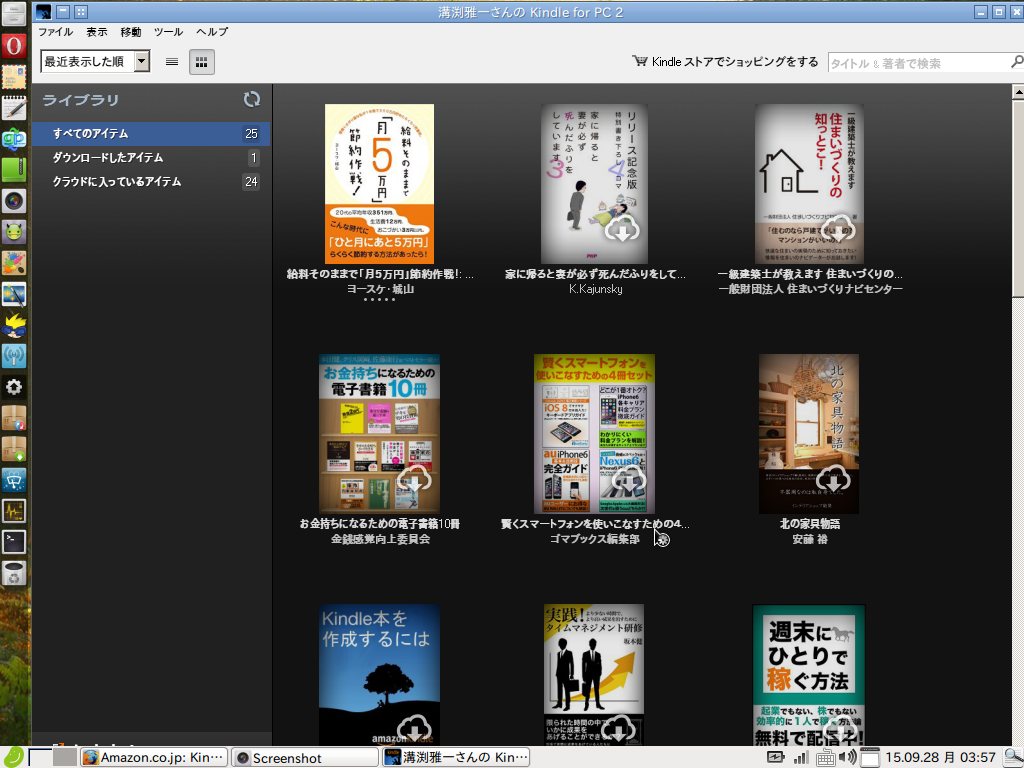Open the wireless network app in dock

14,355
